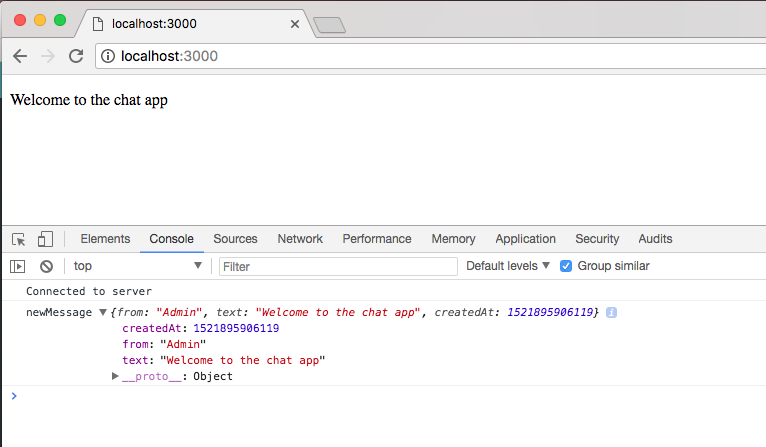Click the new tab button

[328, 25]
